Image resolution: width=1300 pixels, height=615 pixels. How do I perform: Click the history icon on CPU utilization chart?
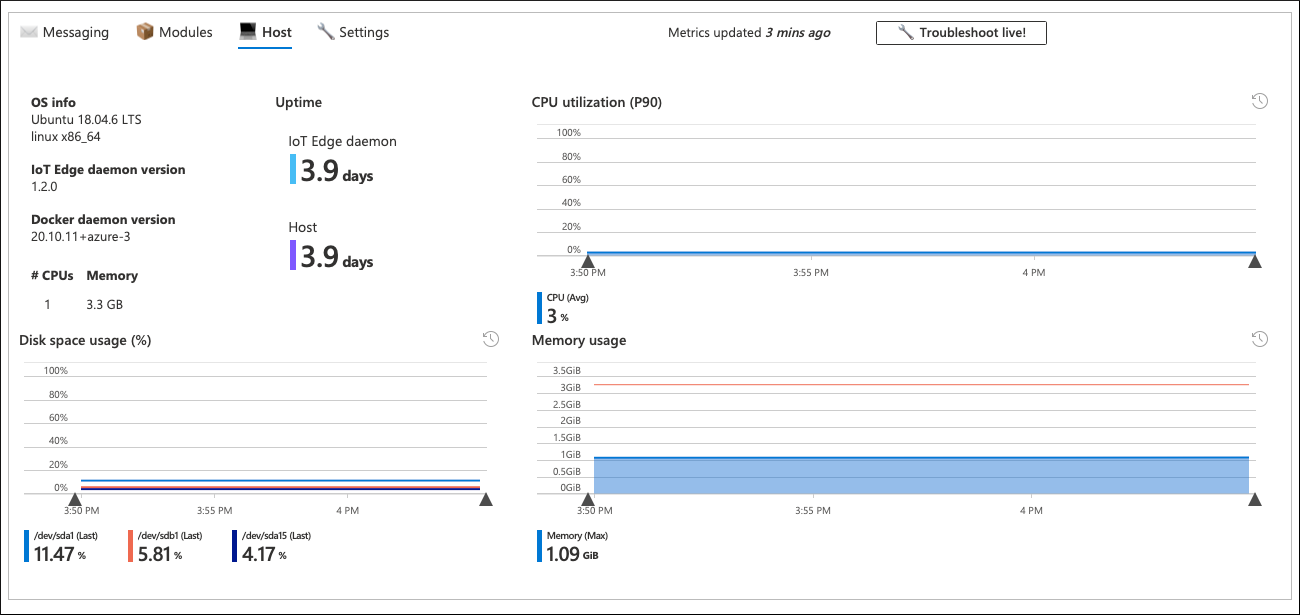[x=1260, y=101]
